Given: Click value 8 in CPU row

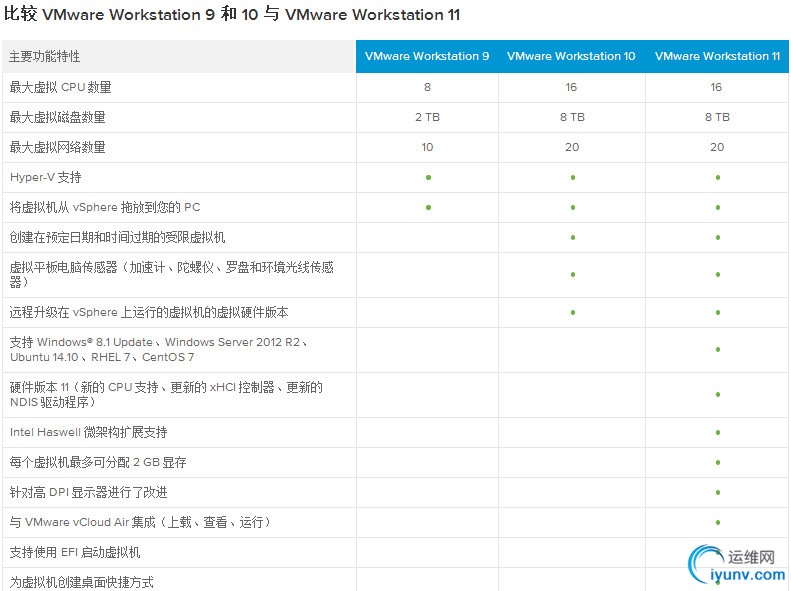Looking at the screenshot, I should (x=427, y=87).
